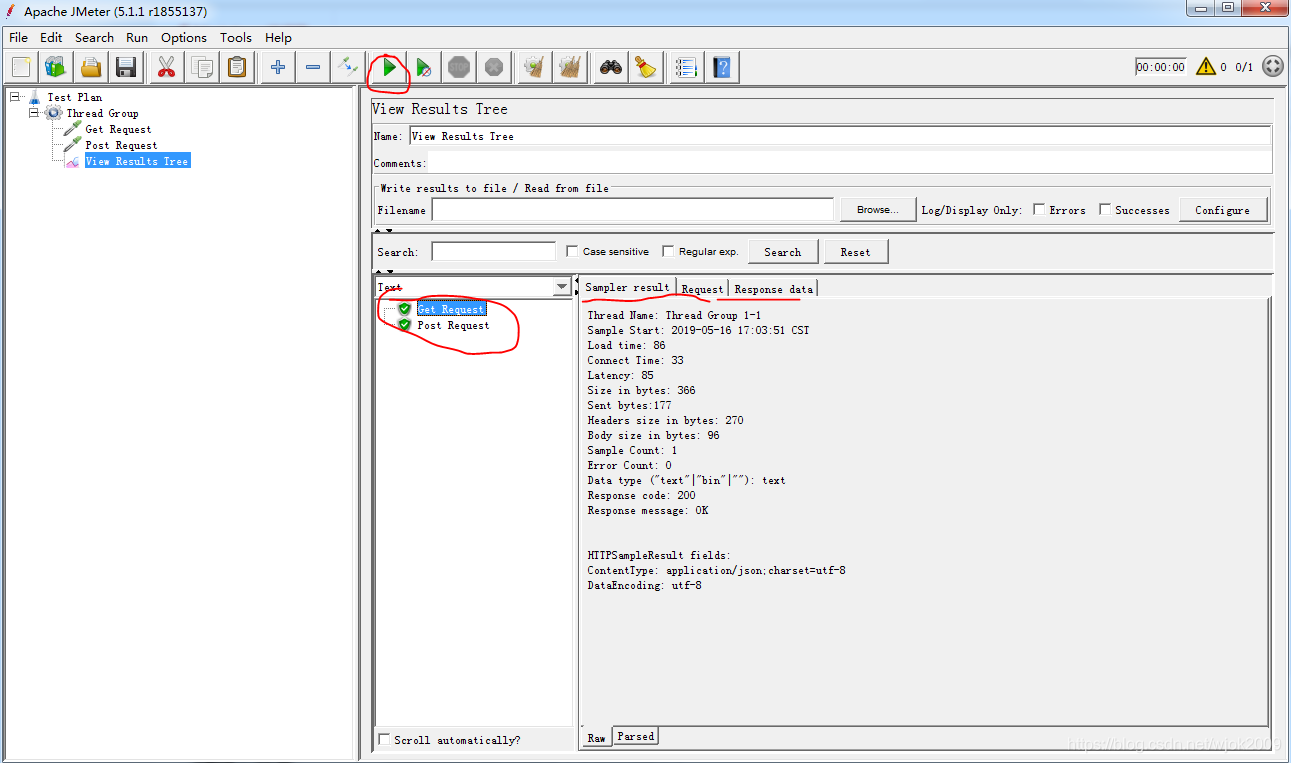
Task: Enable the Errors checkbox
Action: (1039, 209)
